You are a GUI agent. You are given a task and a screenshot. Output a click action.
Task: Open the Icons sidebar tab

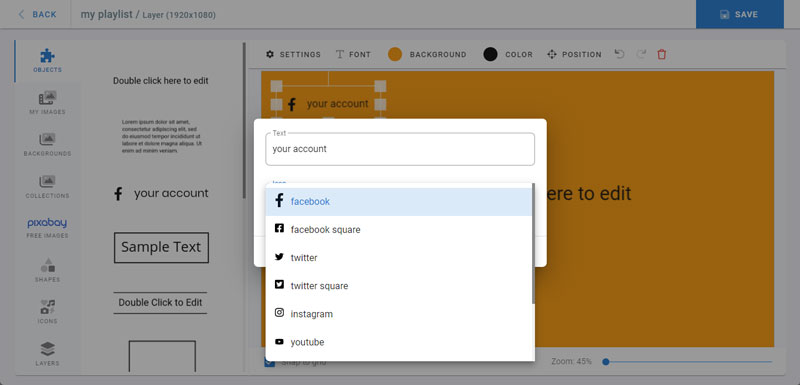[x=47, y=312]
